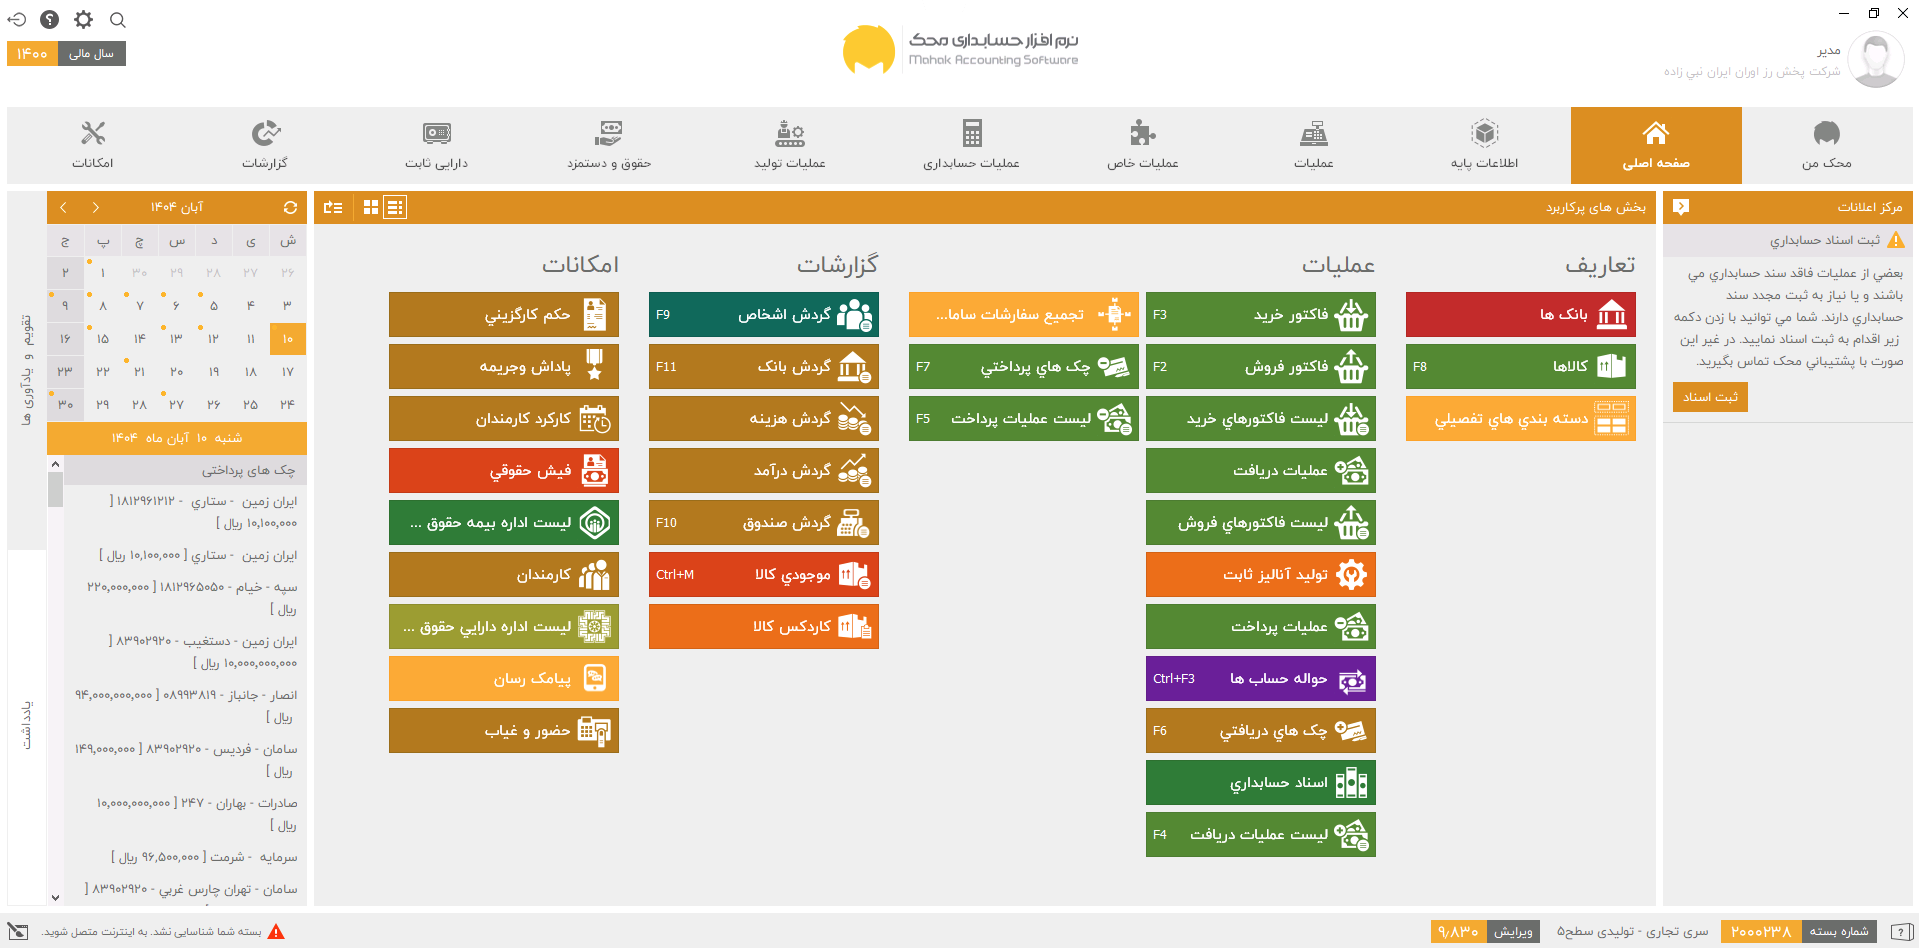Open account transfer (حواله حساب ها) tile
The image size is (1919, 948).
tap(1260, 678)
